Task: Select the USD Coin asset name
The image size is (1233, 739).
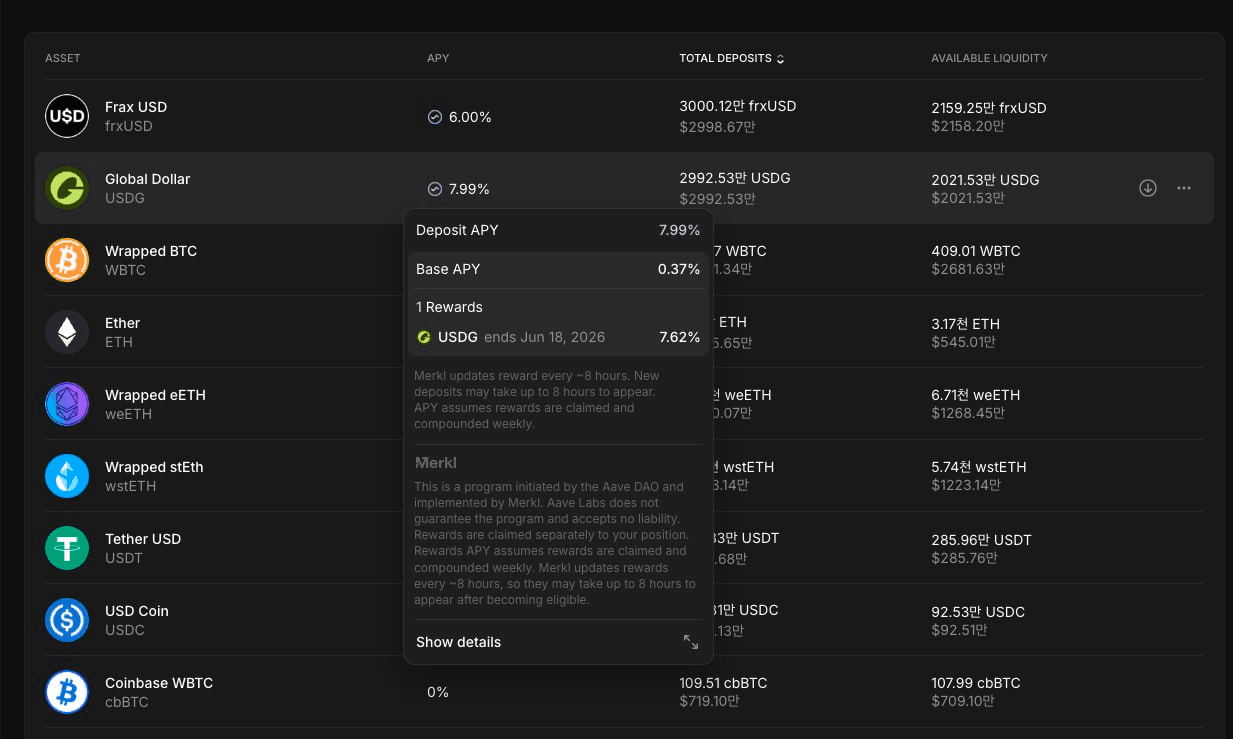Action: pos(137,611)
